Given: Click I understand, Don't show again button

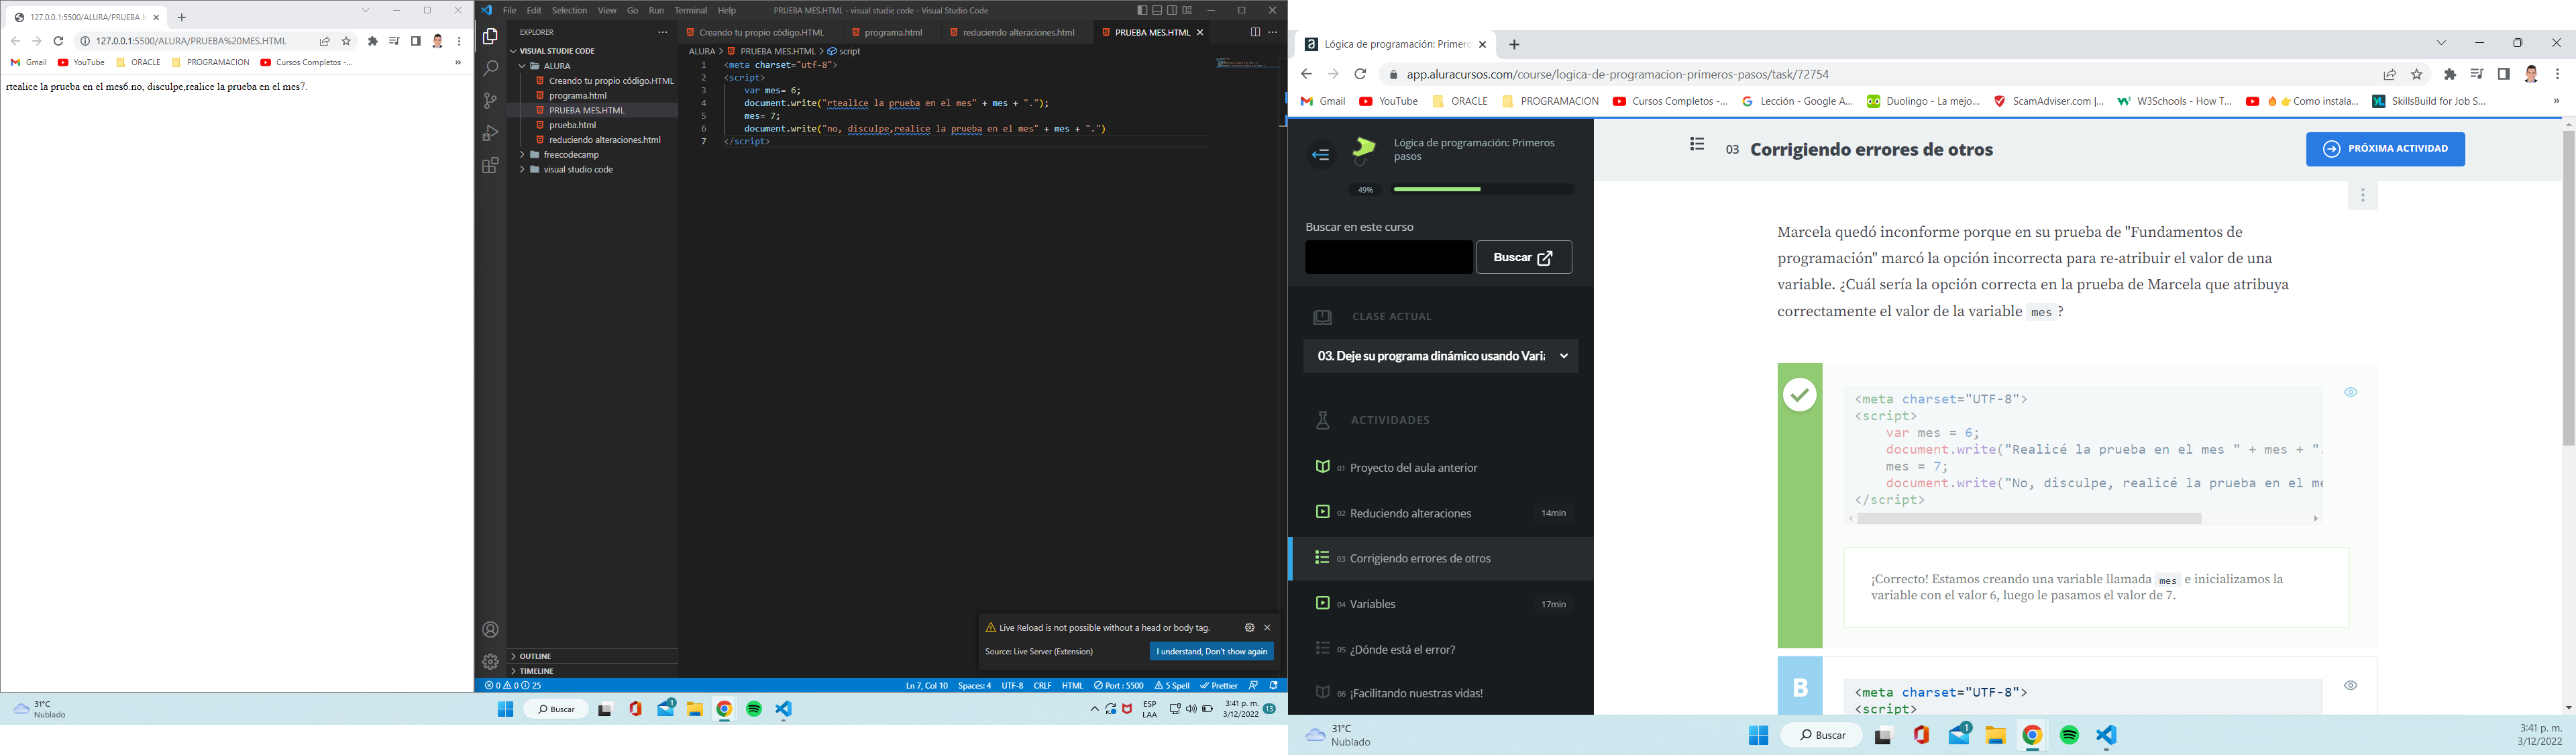Looking at the screenshot, I should point(1211,652).
